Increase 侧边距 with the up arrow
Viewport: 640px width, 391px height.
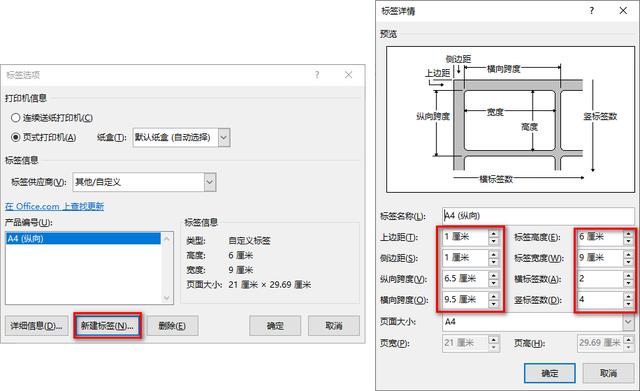coord(494,254)
